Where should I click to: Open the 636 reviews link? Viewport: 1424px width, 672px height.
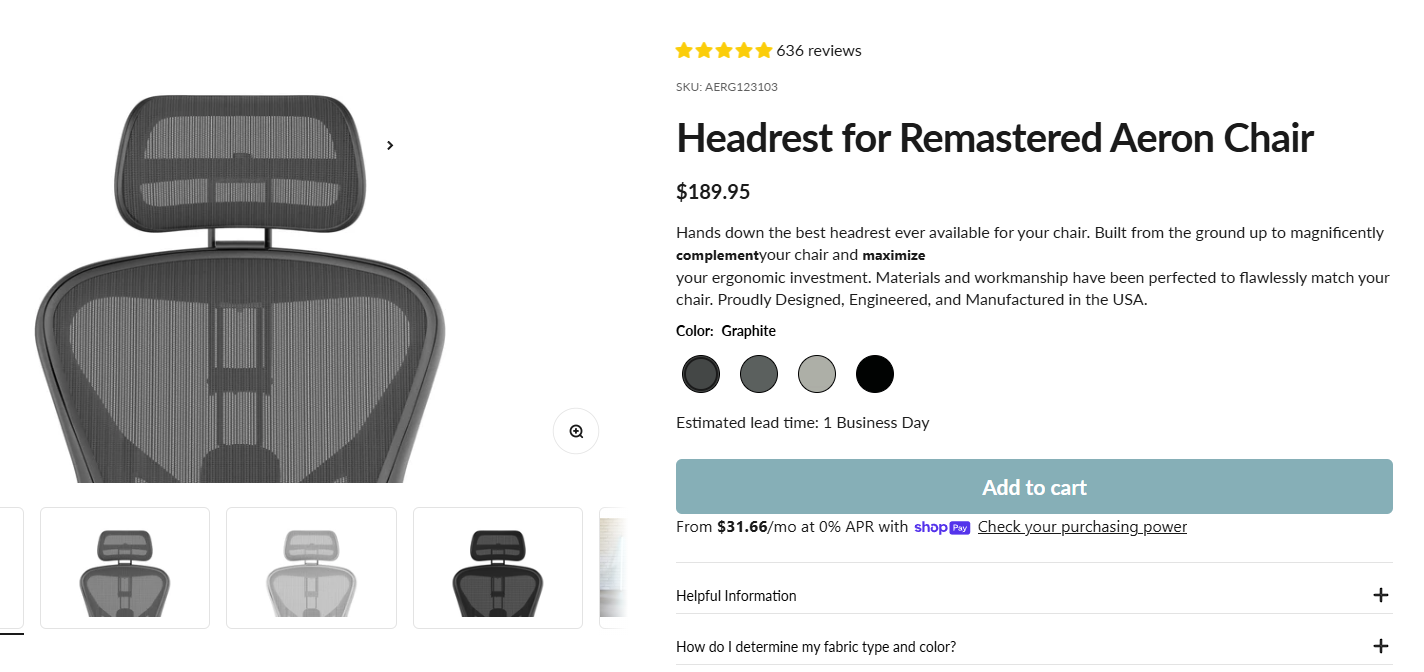[x=818, y=50]
